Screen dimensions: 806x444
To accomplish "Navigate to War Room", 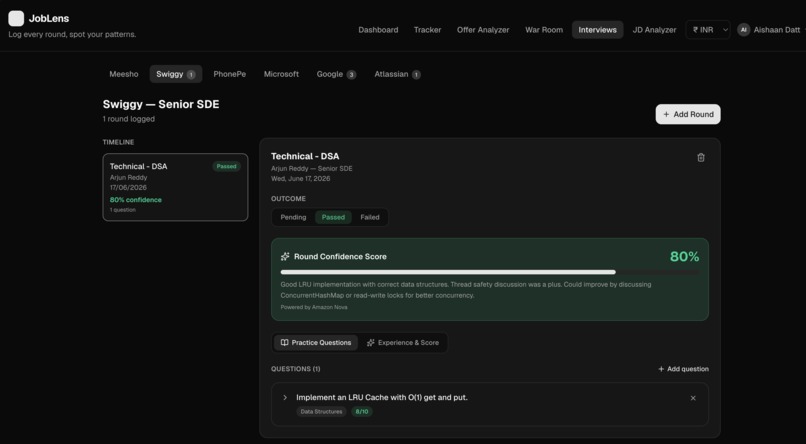I will [x=544, y=30].
